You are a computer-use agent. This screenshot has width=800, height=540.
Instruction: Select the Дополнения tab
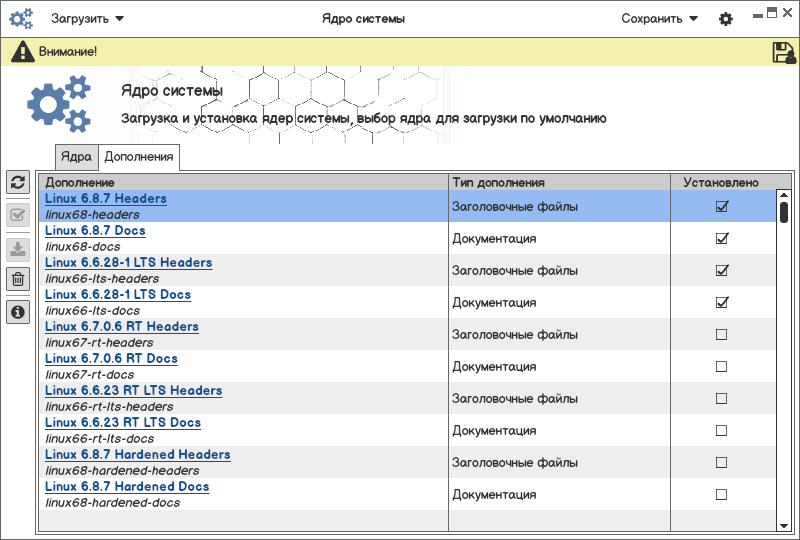tap(139, 157)
